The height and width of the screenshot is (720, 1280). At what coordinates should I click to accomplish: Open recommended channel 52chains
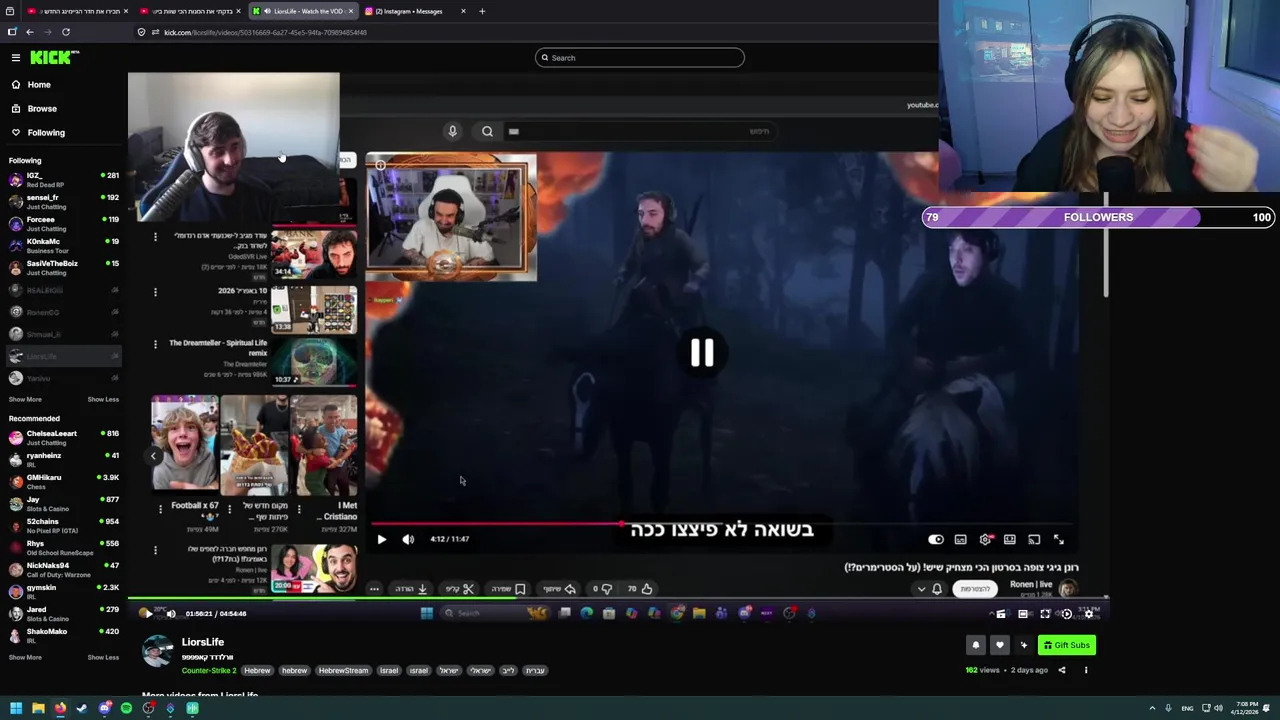point(63,526)
